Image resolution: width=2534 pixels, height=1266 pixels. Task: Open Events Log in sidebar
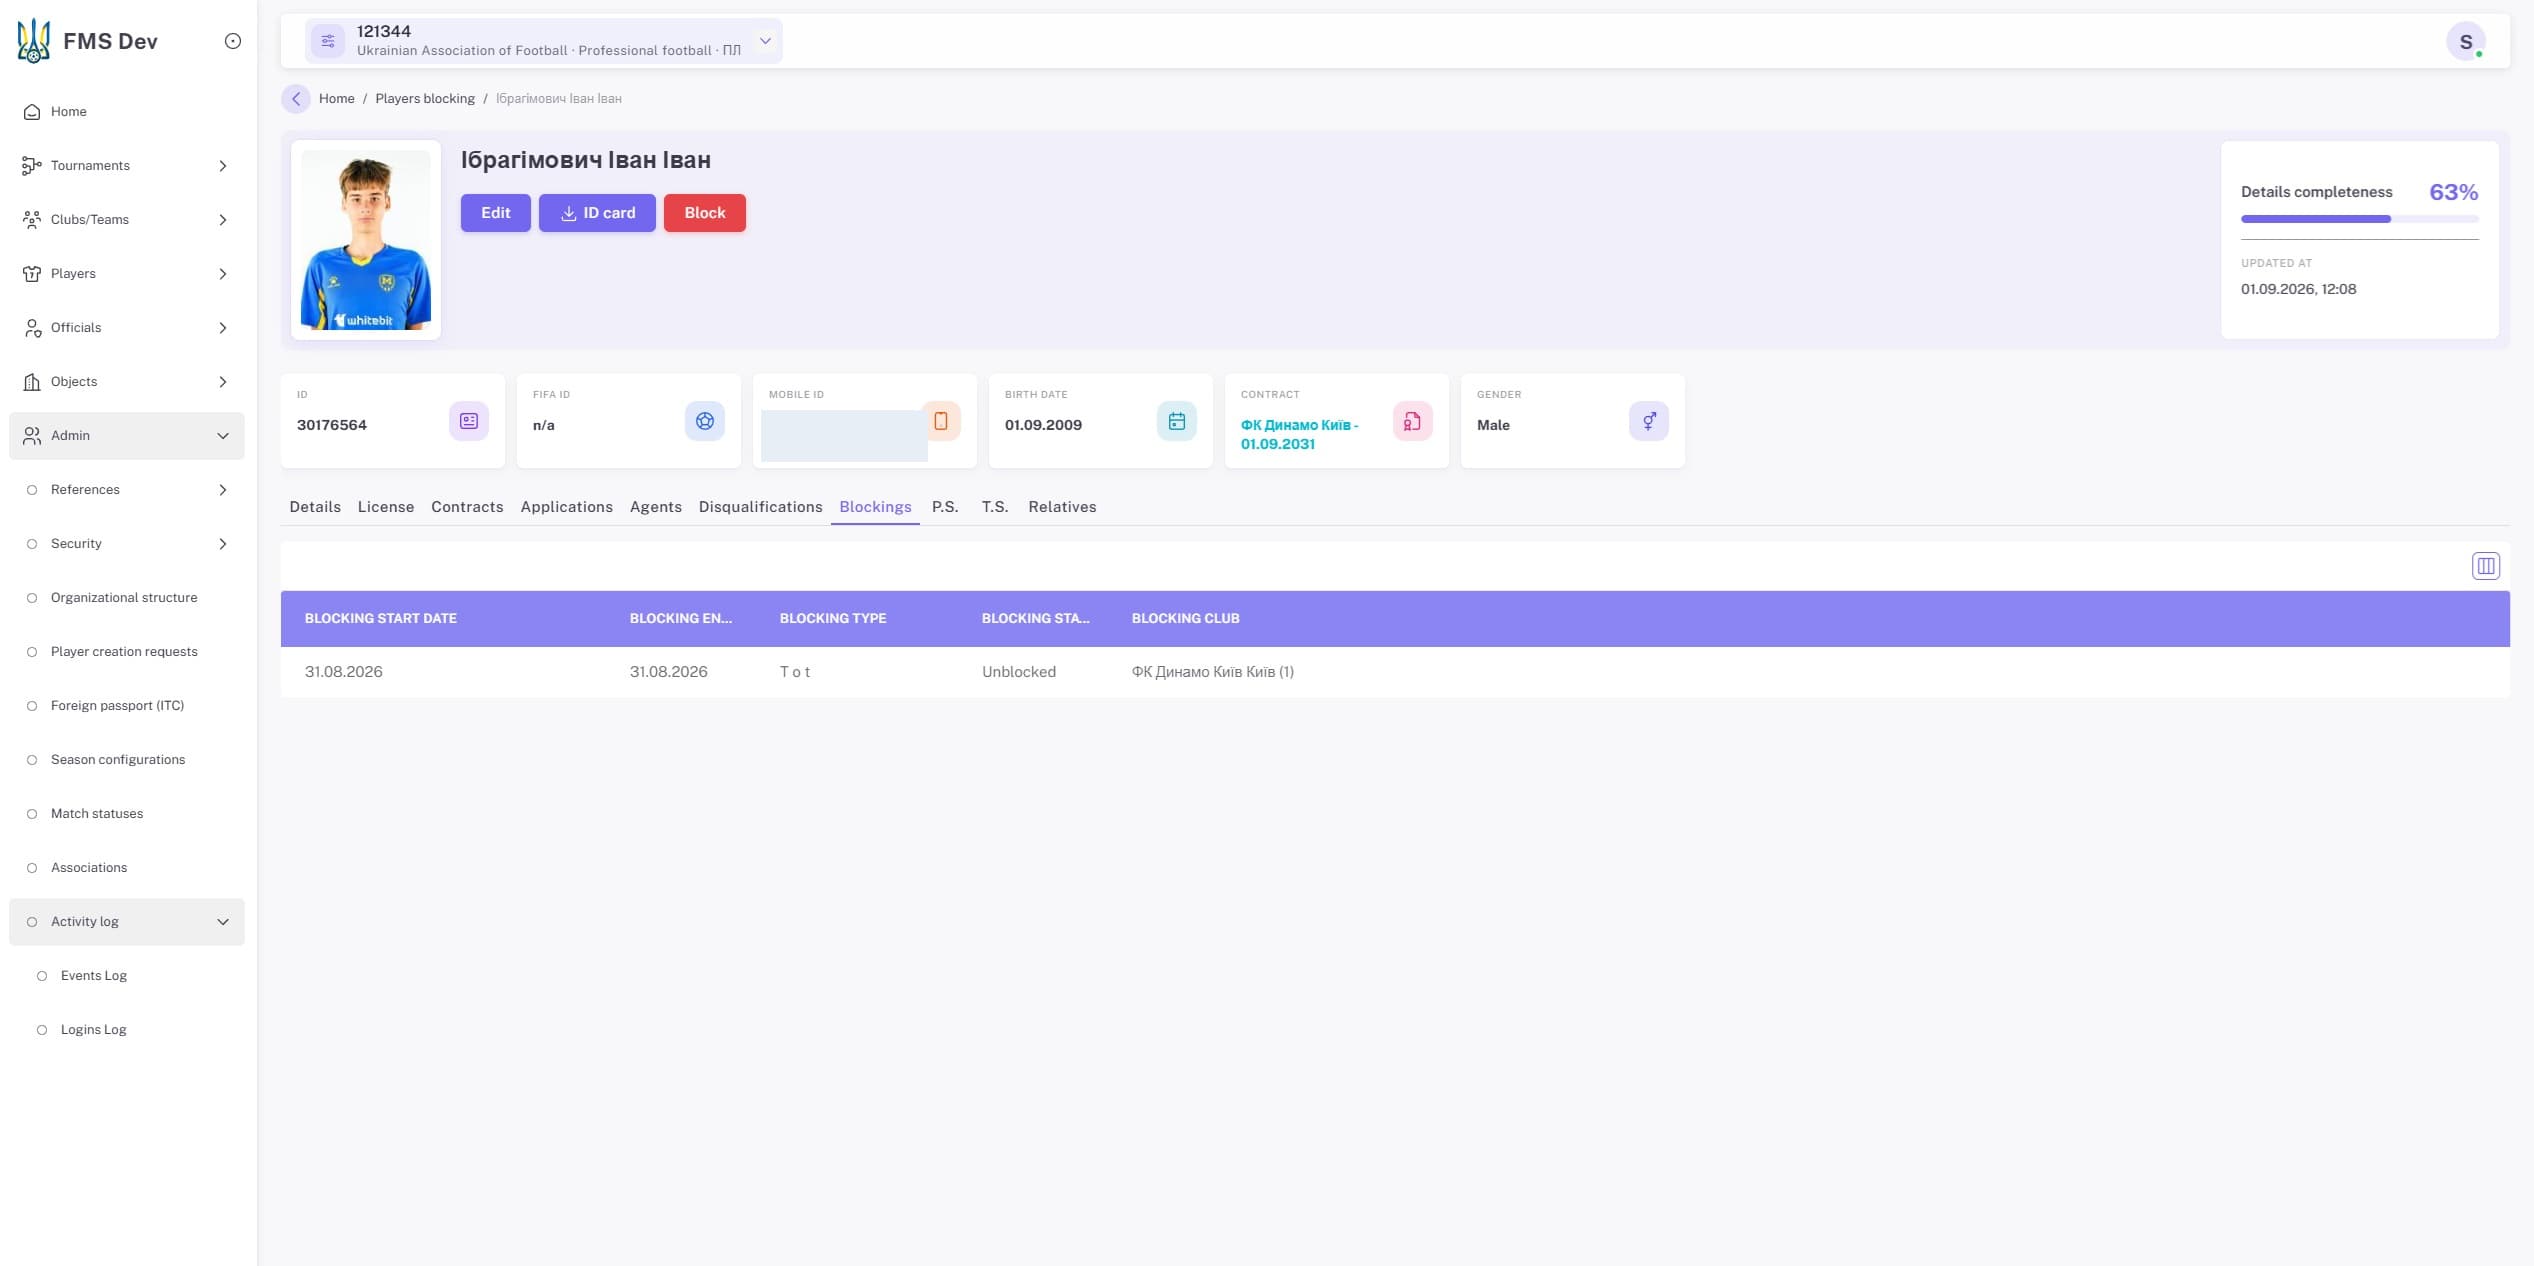(x=94, y=976)
